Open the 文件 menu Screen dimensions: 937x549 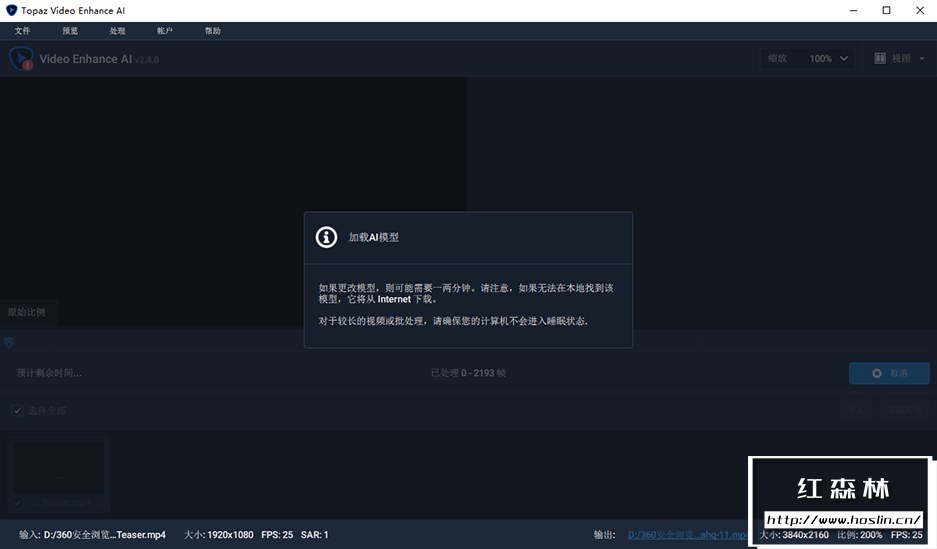(22, 31)
